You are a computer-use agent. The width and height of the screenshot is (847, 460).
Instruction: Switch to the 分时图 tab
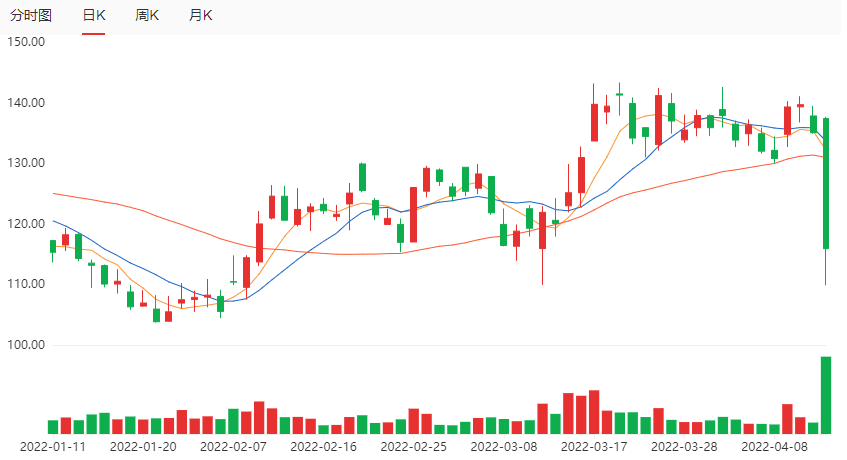29,16
